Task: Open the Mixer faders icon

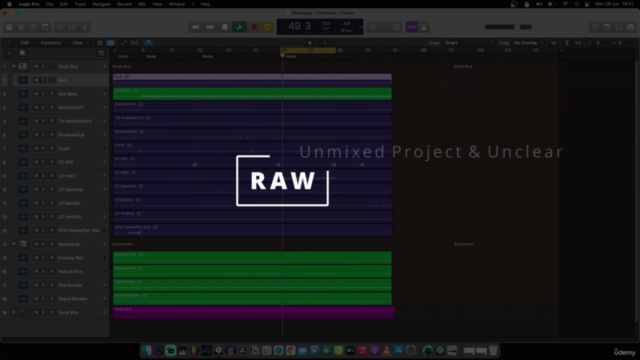Action: (73, 27)
